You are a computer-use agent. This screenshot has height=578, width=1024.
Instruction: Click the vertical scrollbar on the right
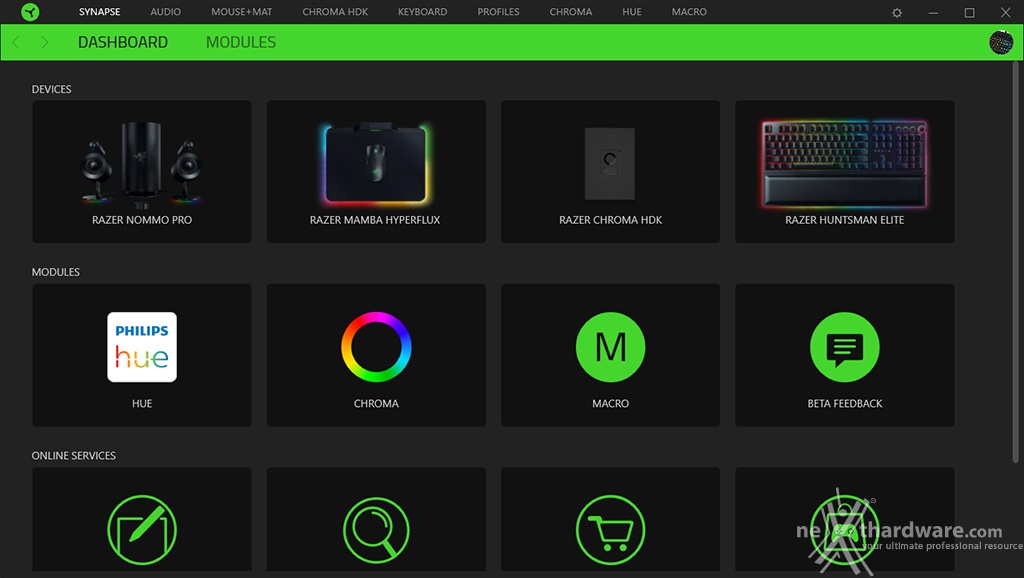(x=1016, y=261)
